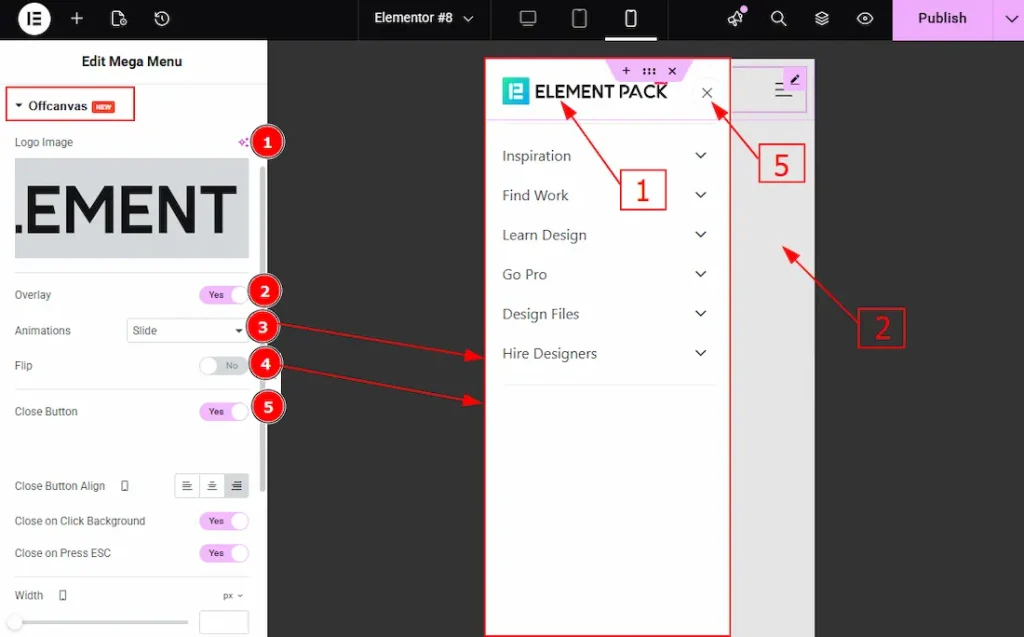Image resolution: width=1024 pixels, height=637 pixels.
Task: Click the AI sparkle icon beside Logo Image
Action: coord(243,142)
